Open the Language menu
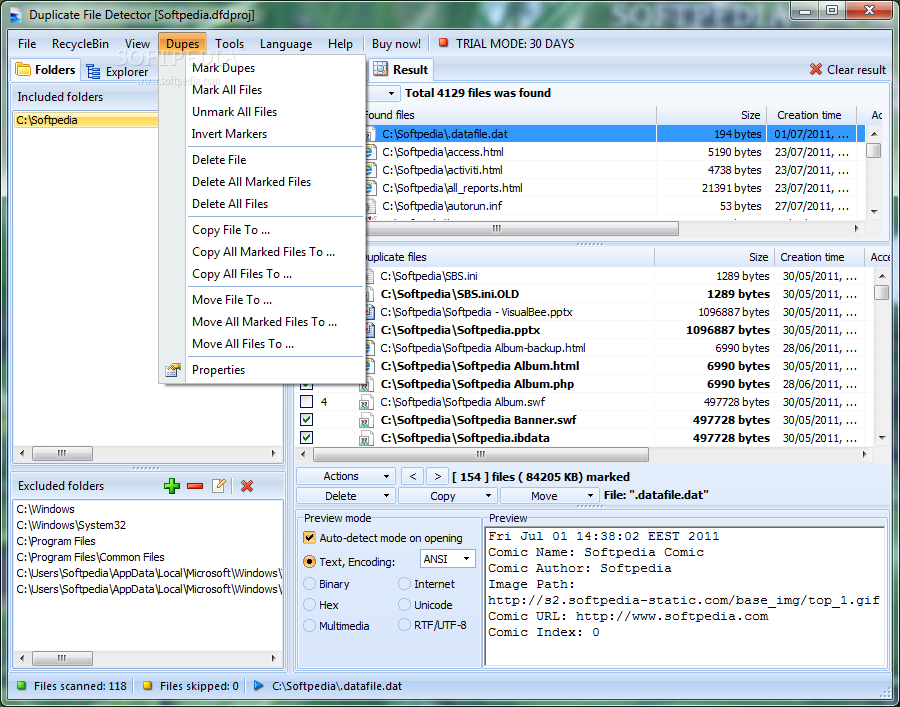900x707 pixels. (286, 44)
